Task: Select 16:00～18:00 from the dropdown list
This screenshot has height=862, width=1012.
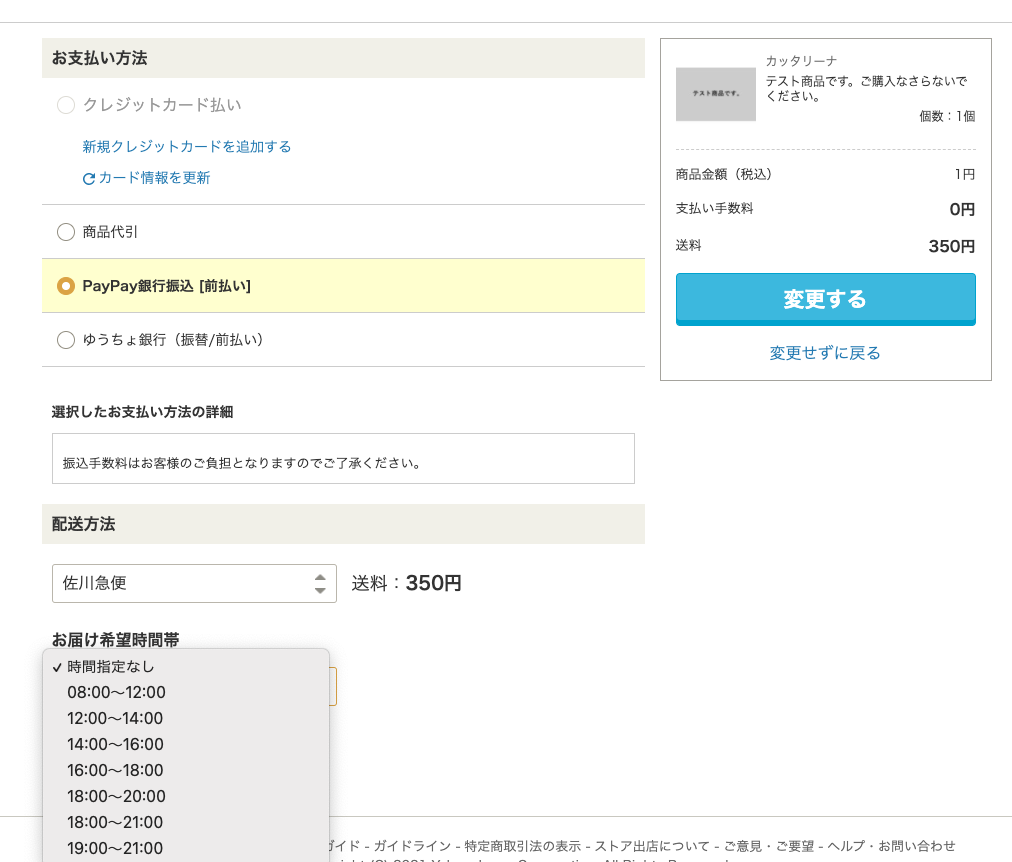Action: click(115, 771)
